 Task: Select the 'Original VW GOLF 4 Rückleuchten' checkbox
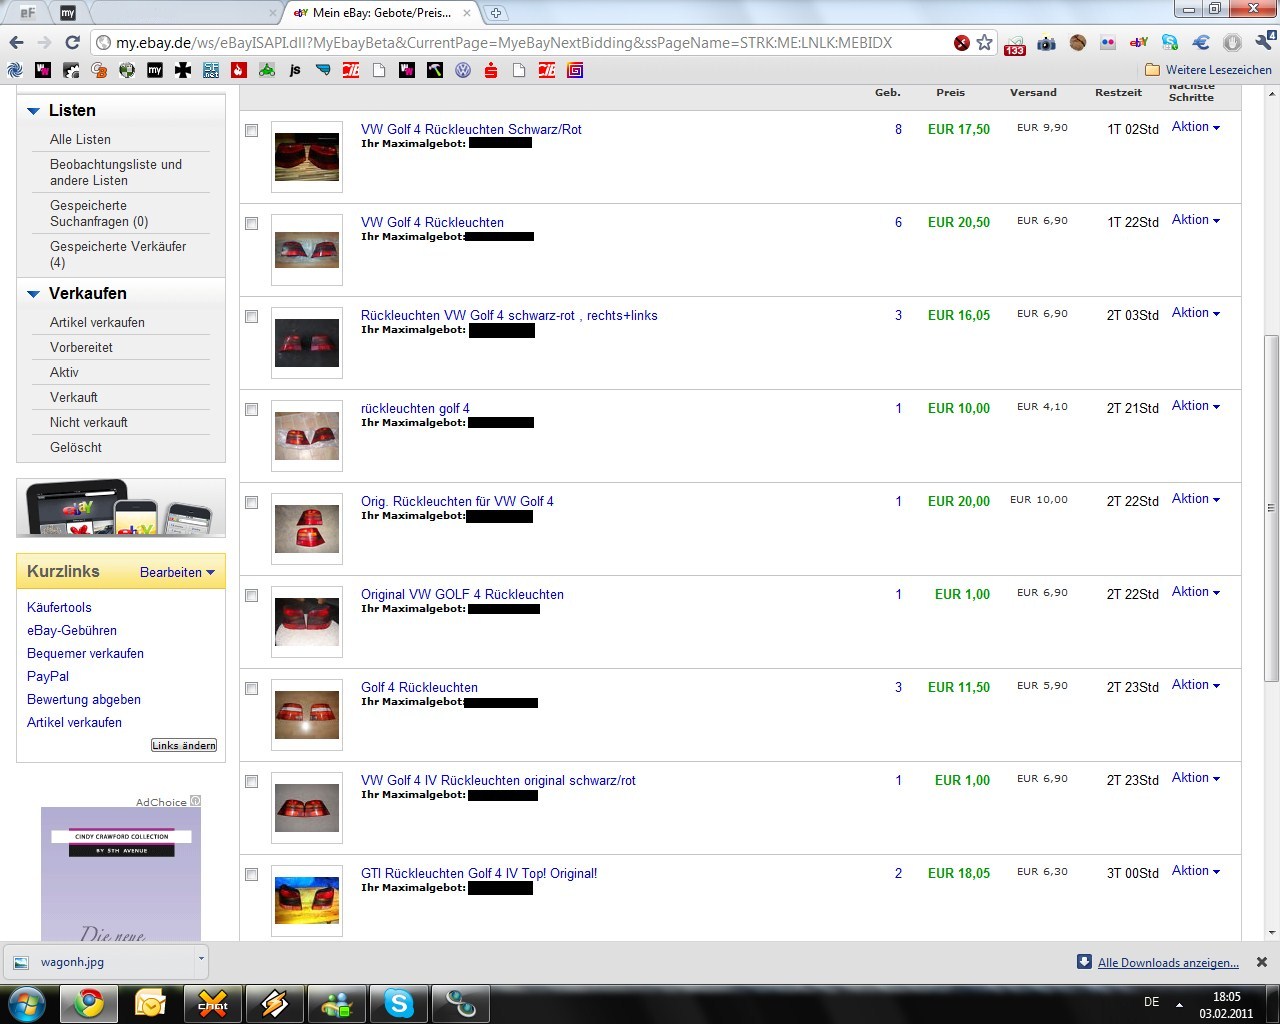[251, 596]
